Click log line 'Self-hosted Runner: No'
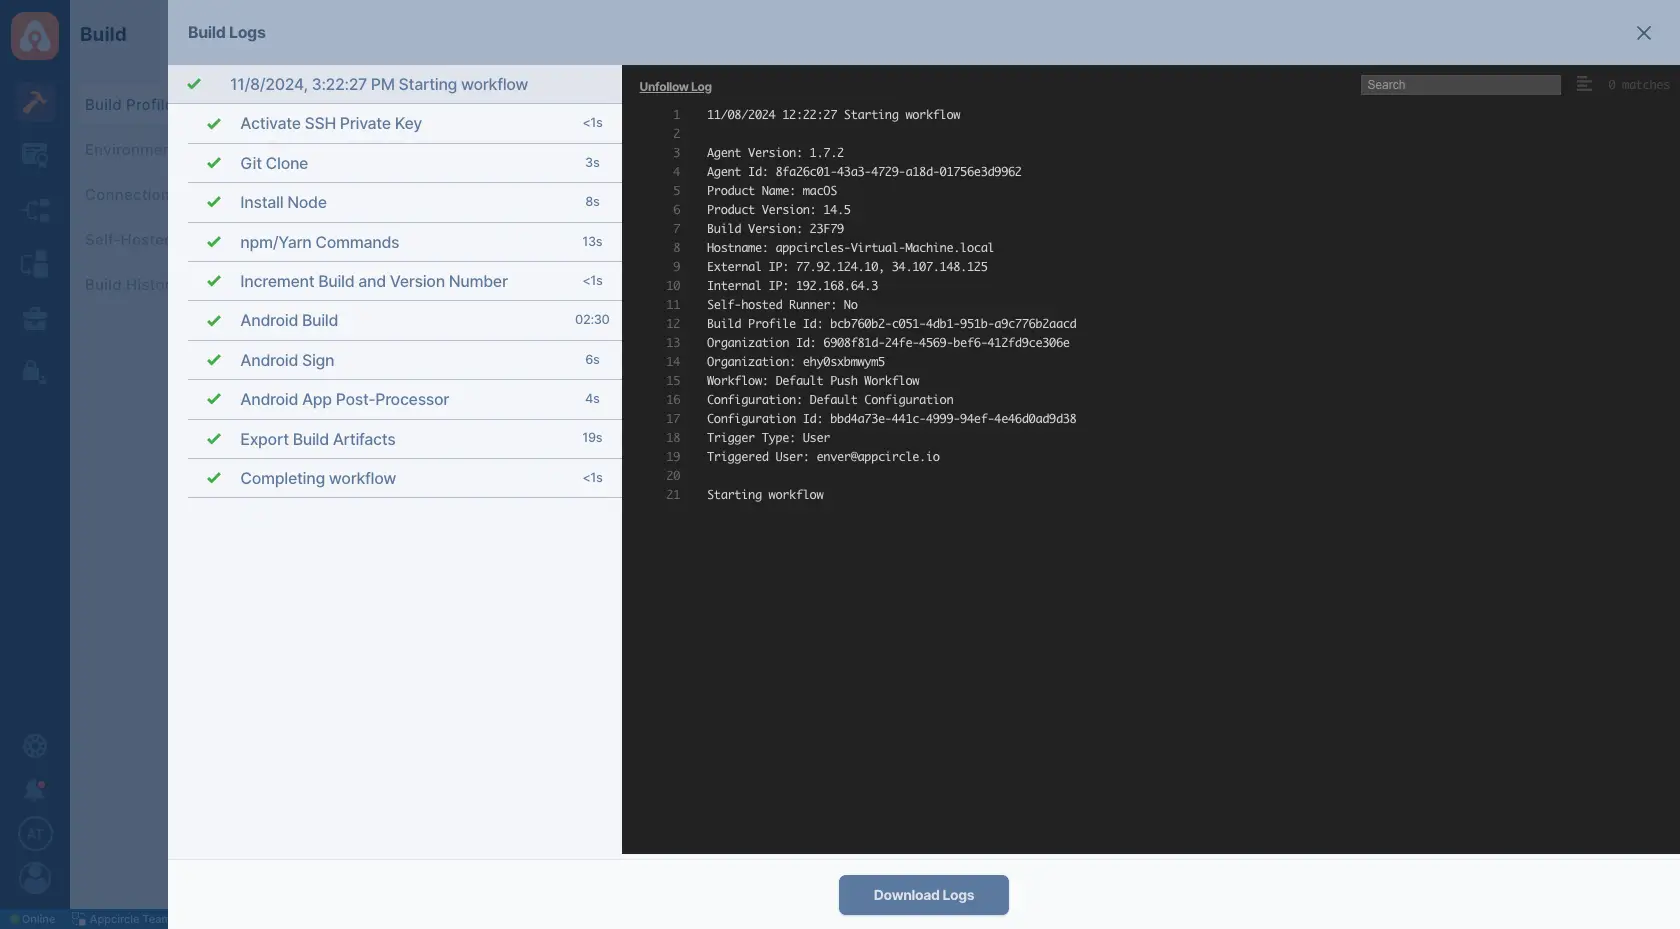Screen dimensions: 1680x929 tap(782, 305)
